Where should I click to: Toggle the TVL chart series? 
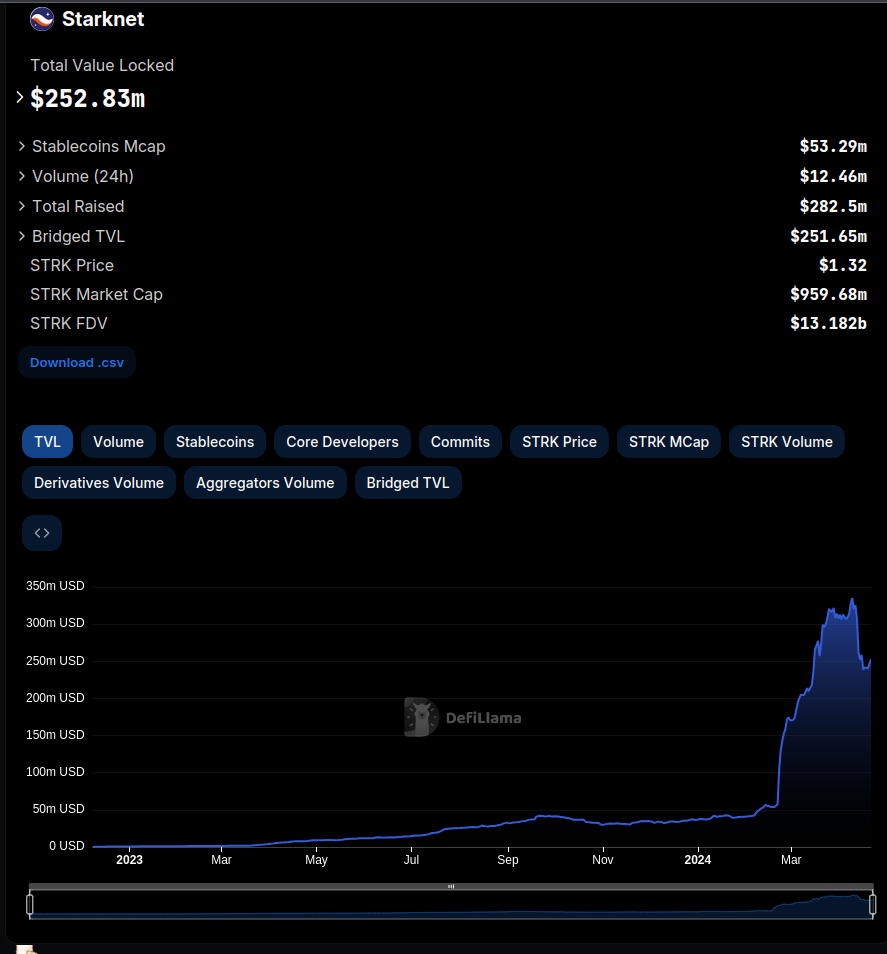point(47,442)
